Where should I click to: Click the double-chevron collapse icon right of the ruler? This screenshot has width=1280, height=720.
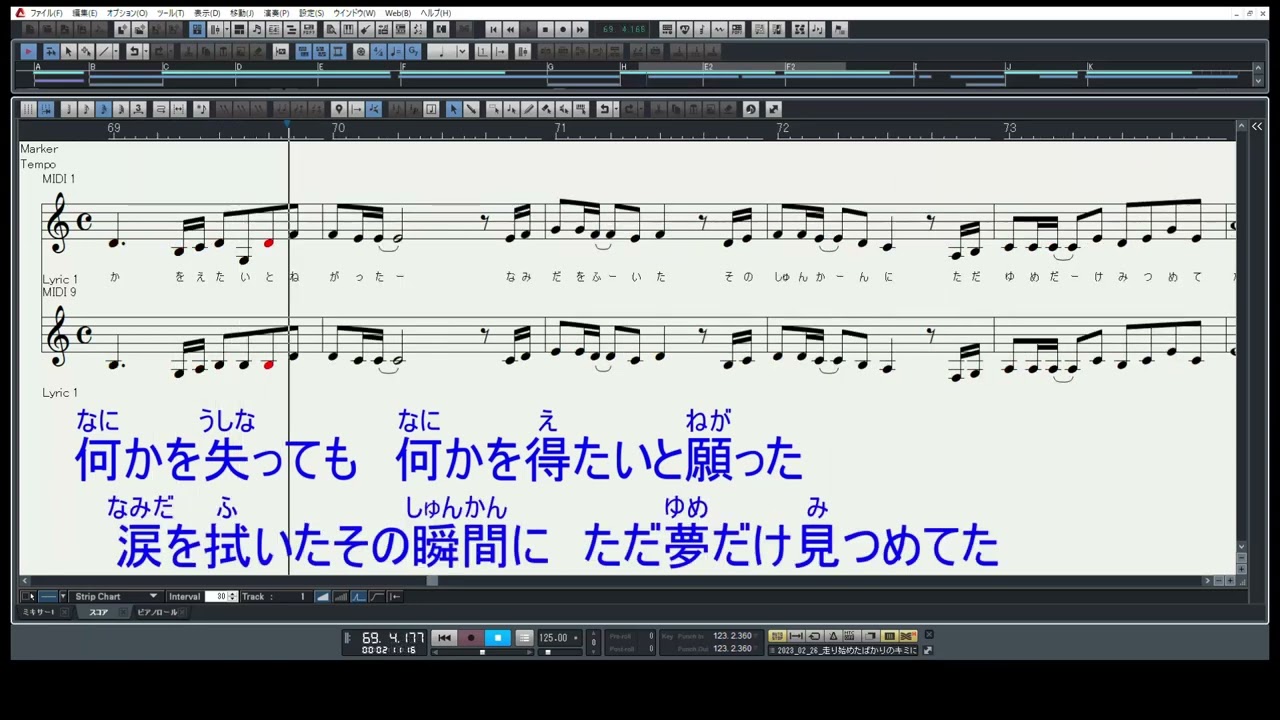1257,127
